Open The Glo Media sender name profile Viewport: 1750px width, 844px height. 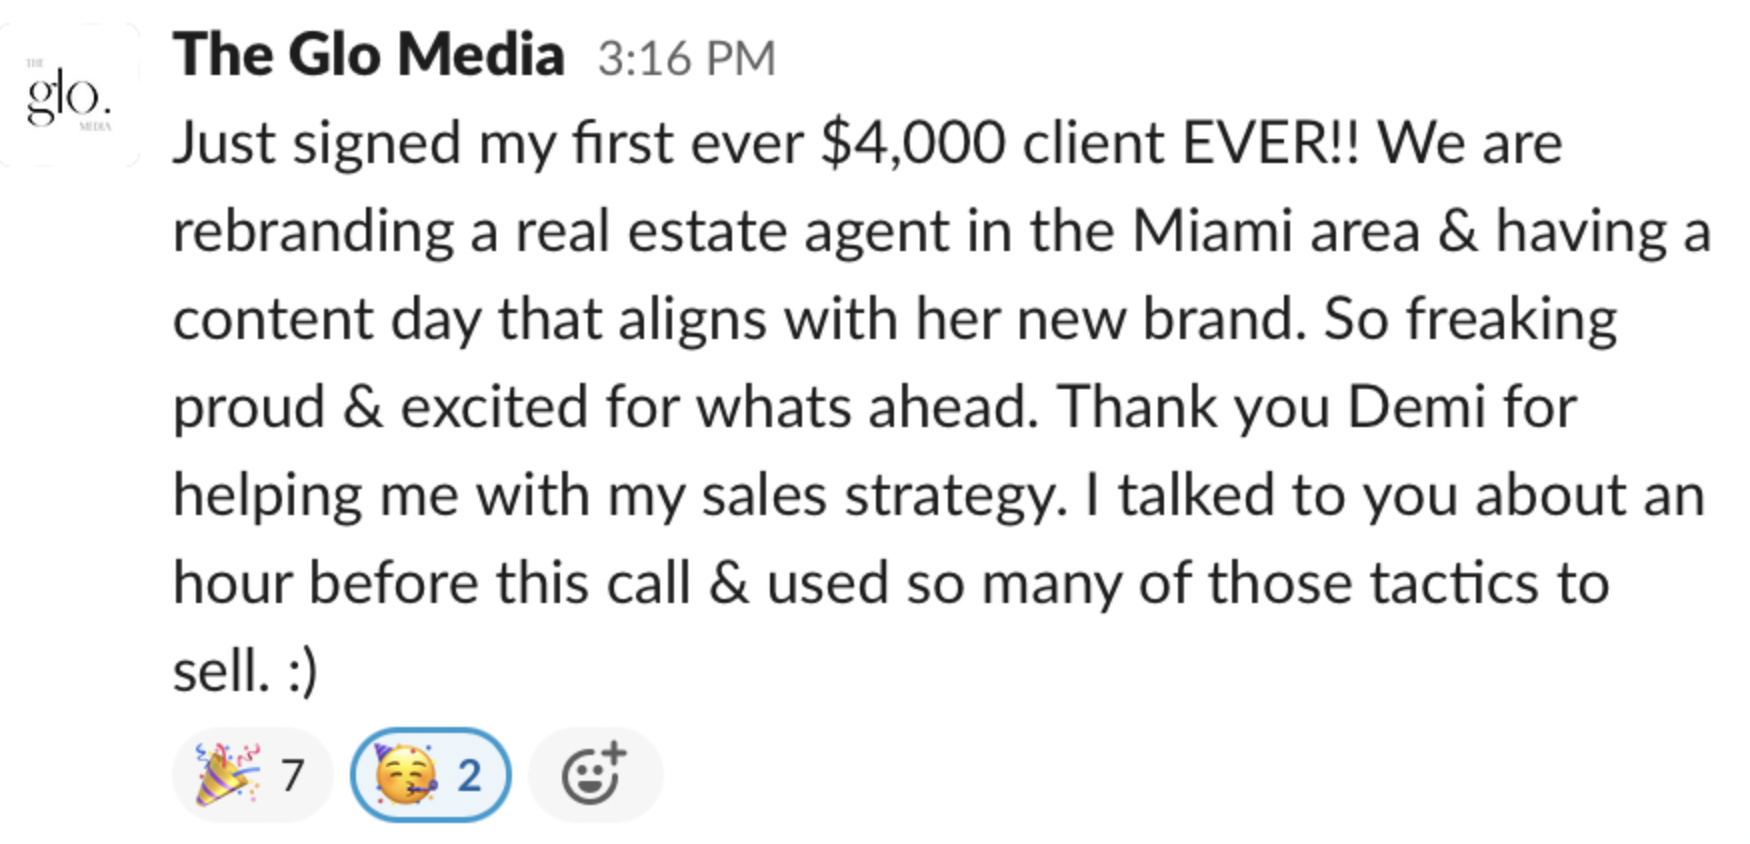tap(368, 54)
